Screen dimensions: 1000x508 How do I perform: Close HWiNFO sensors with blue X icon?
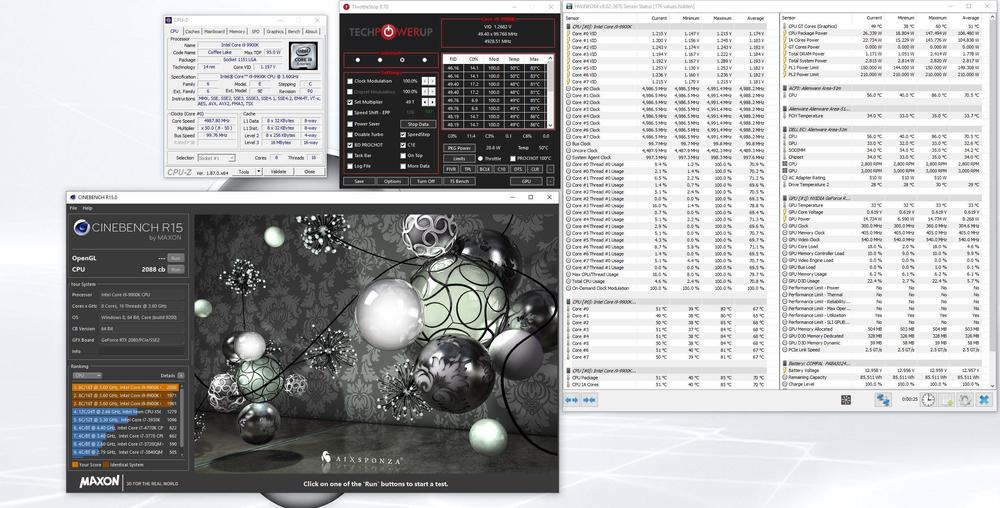tap(983, 398)
